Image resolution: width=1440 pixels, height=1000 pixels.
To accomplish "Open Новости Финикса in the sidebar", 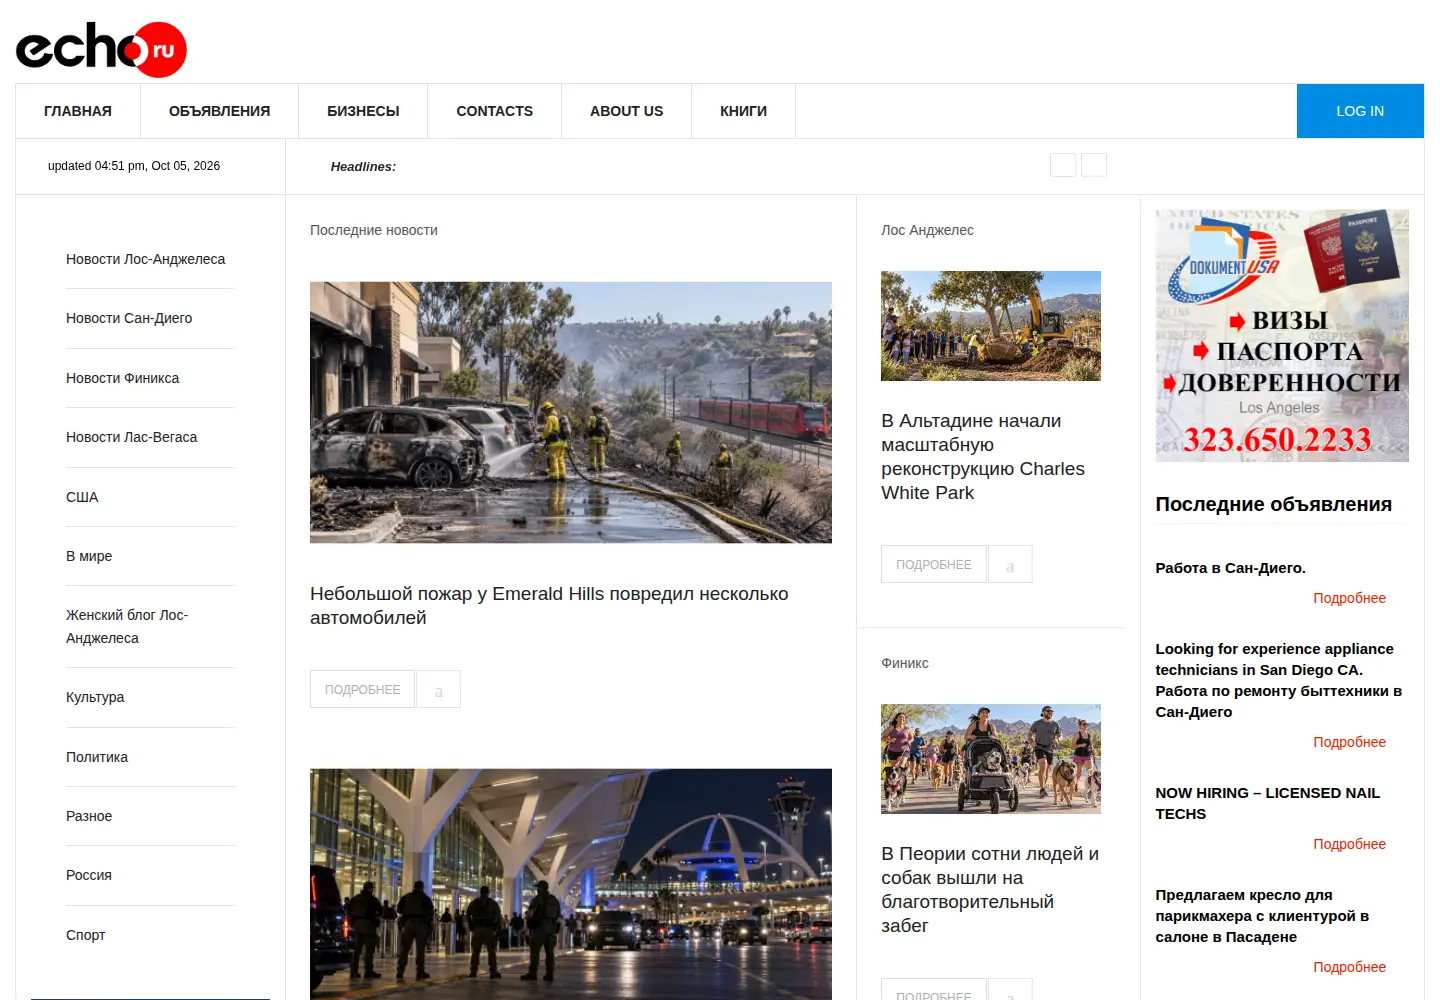I will pyautogui.click(x=122, y=378).
